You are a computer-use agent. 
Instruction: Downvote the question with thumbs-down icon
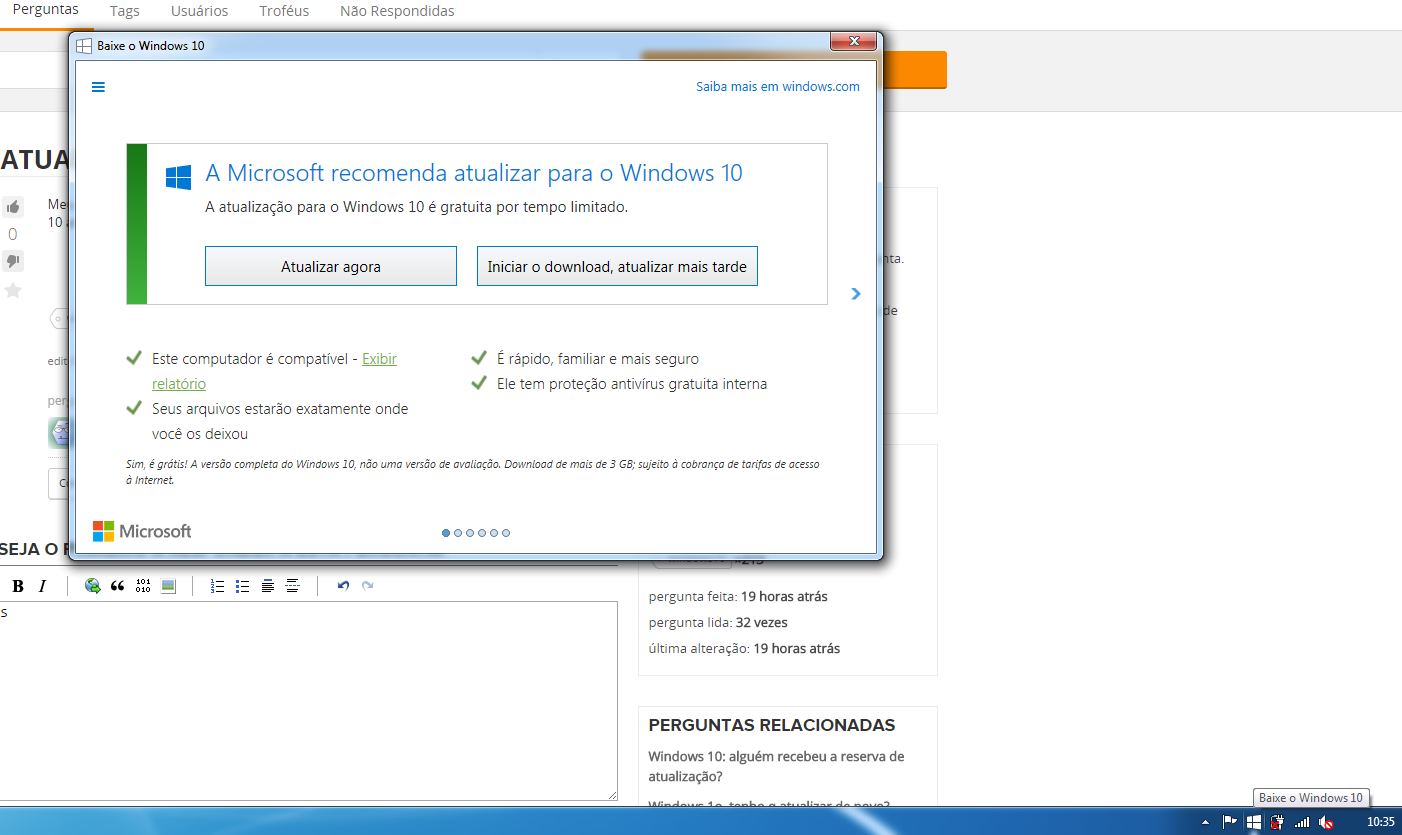pyautogui.click(x=13, y=261)
